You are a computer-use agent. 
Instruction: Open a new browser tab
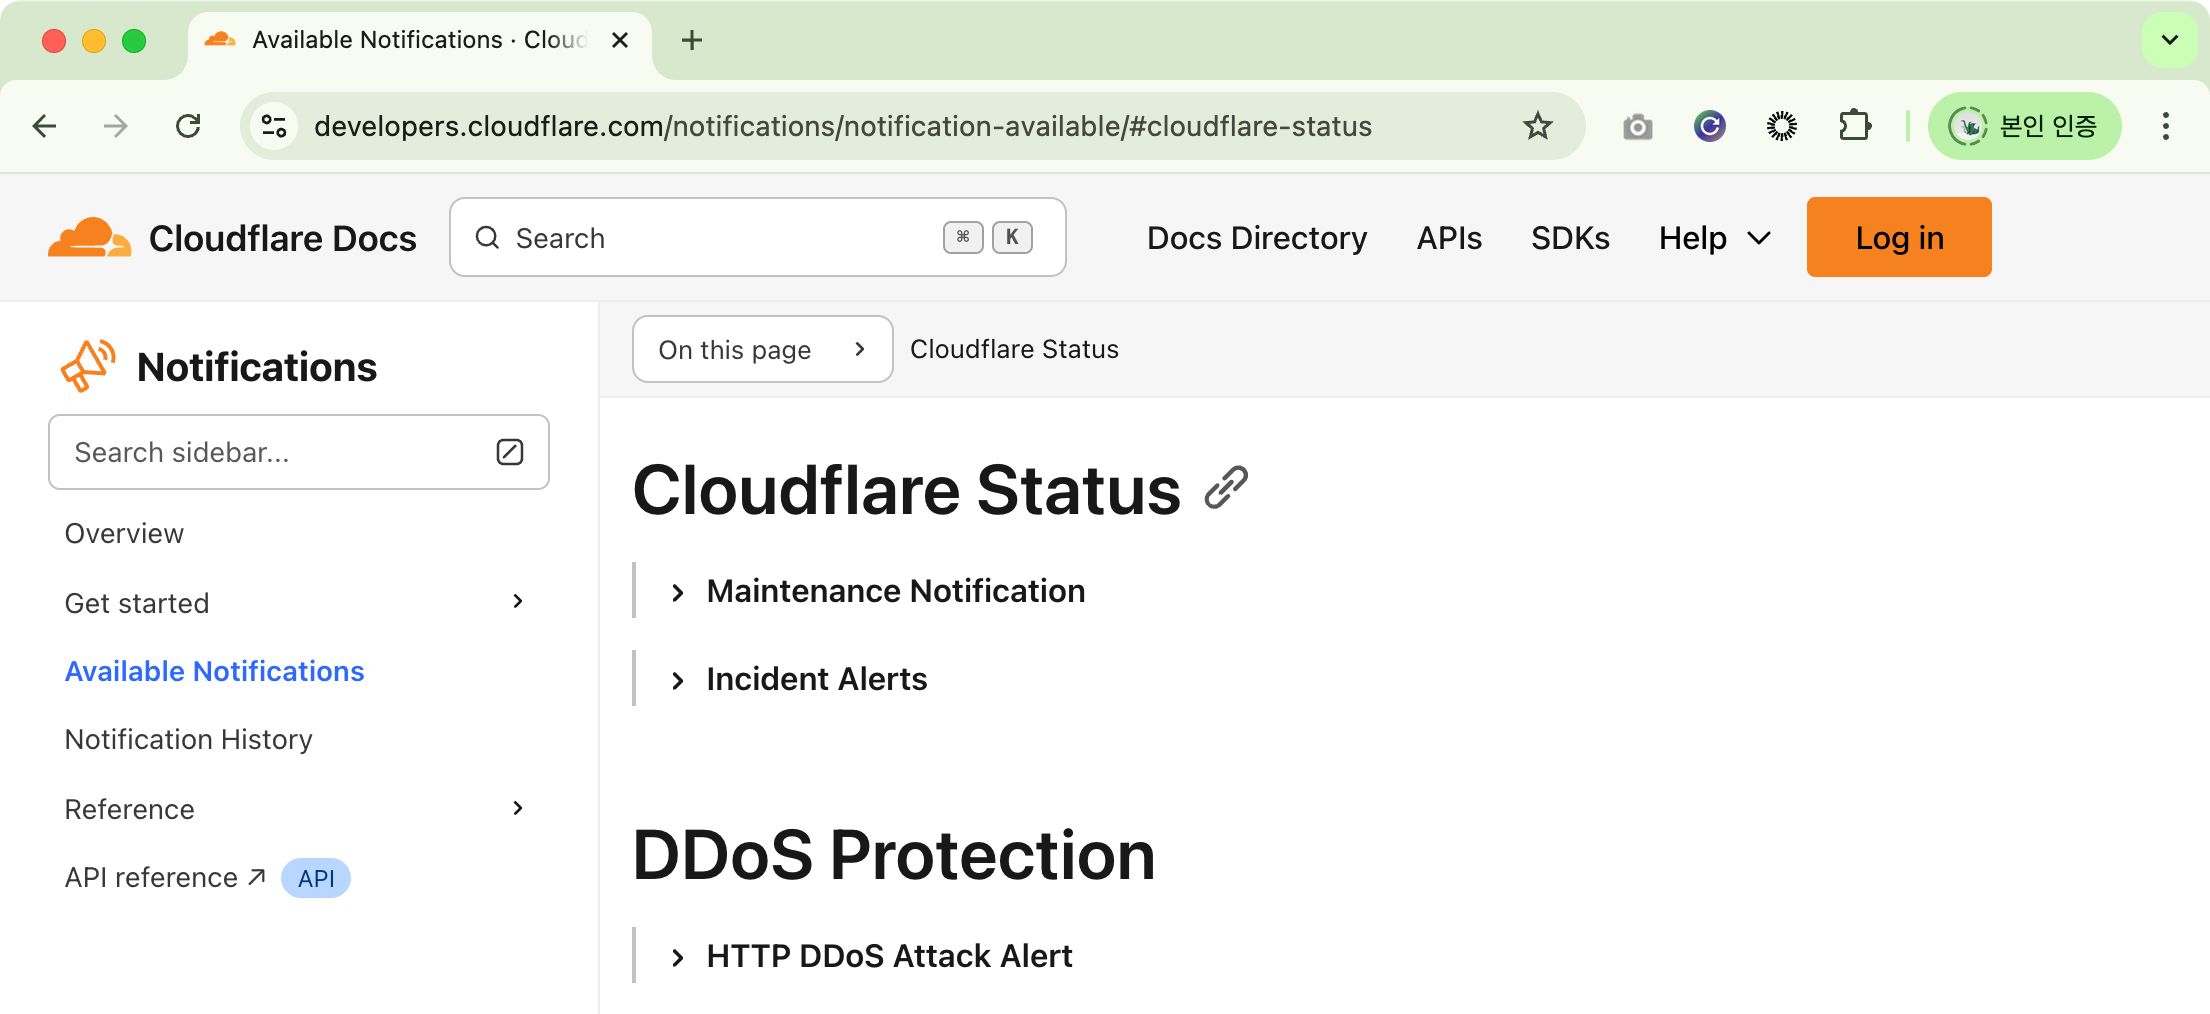point(691,40)
